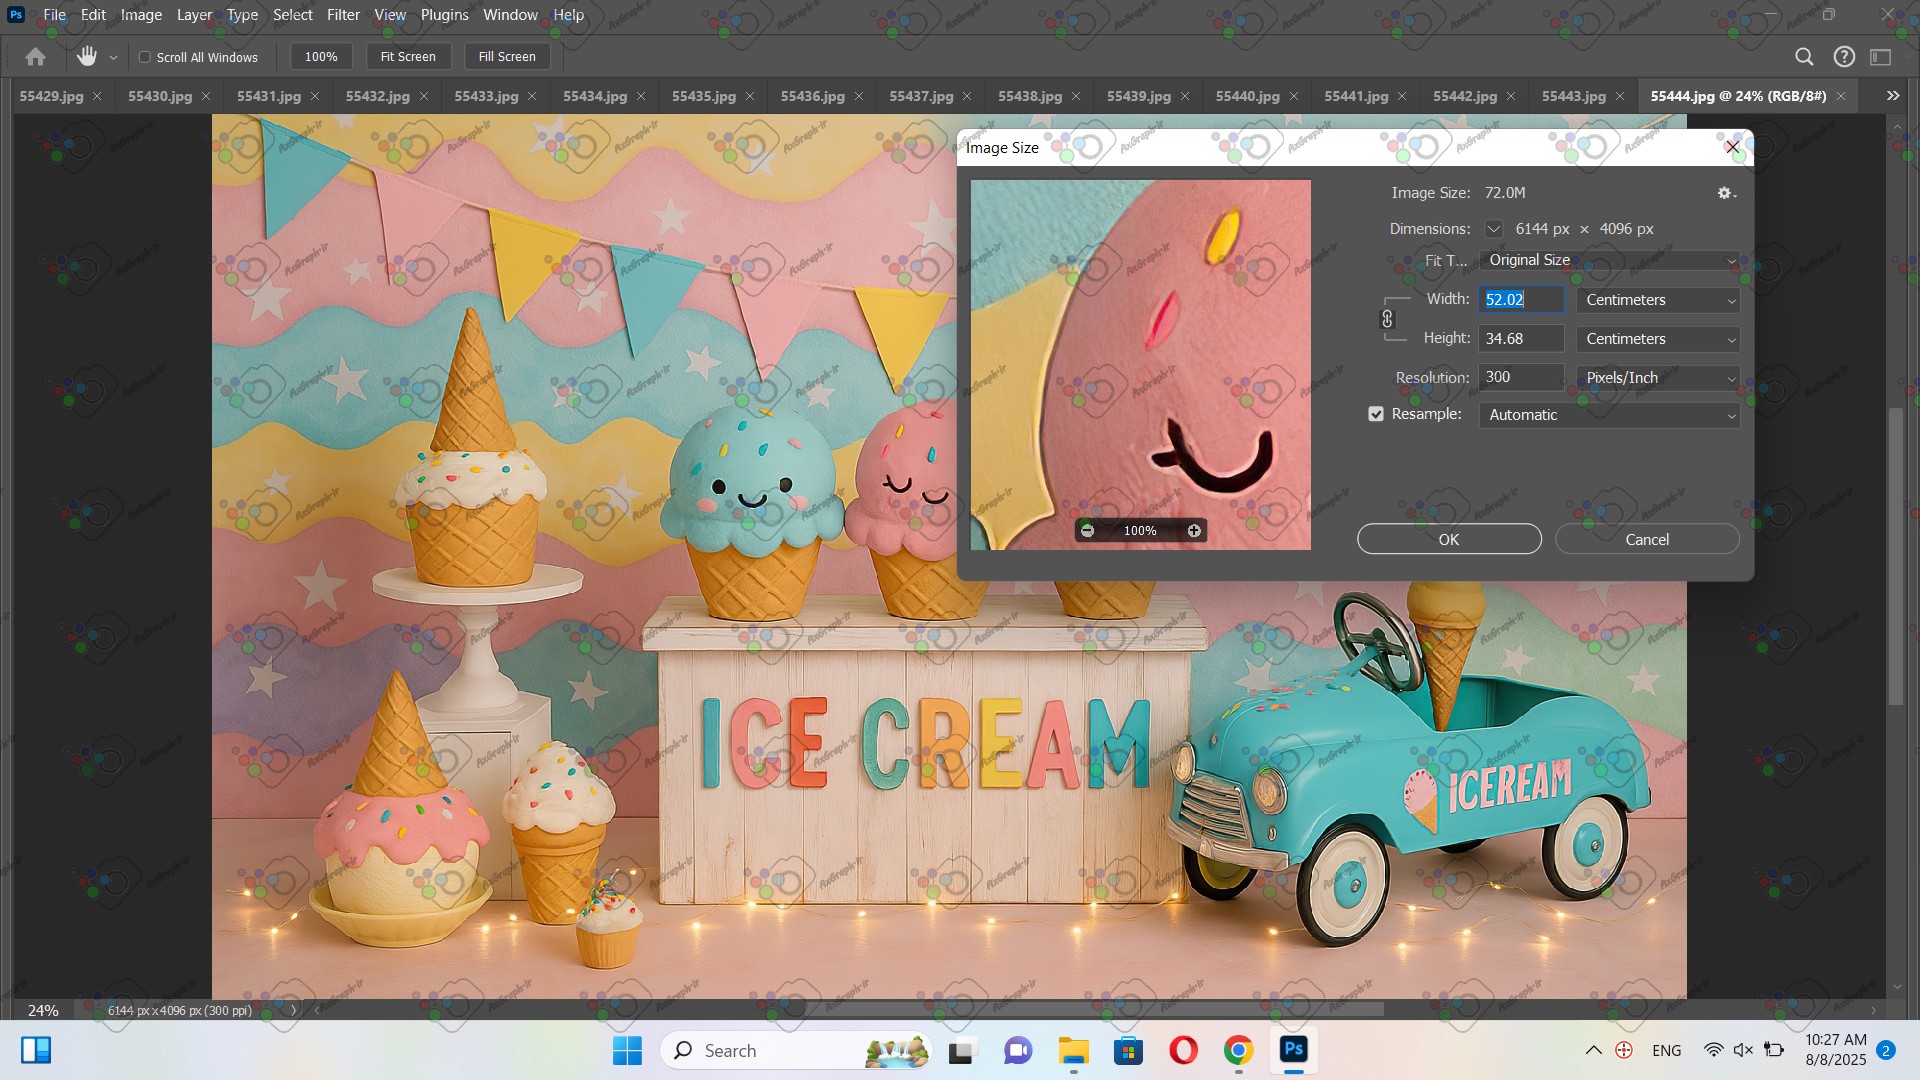
Task: Click the Home icon in options bar
Action: pos(35,57)
